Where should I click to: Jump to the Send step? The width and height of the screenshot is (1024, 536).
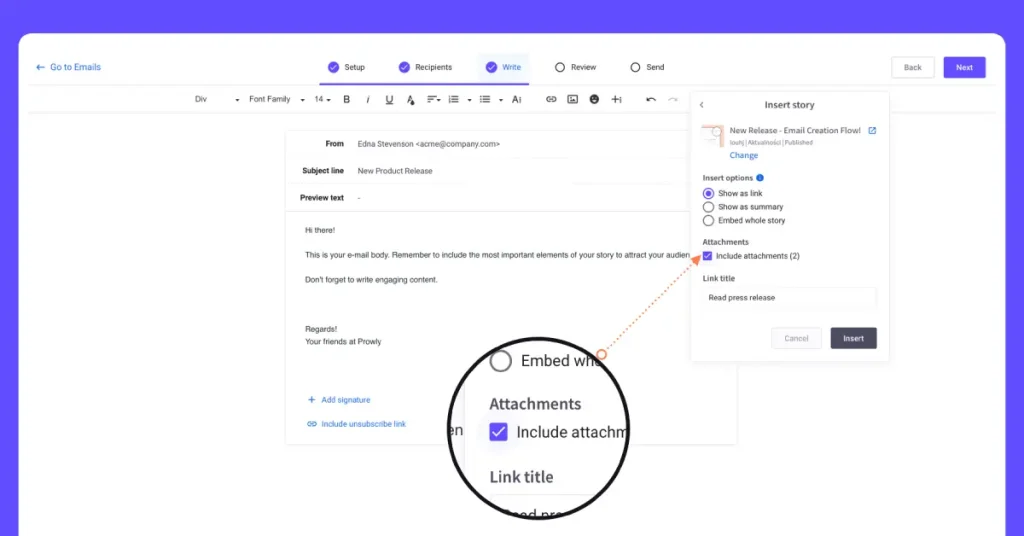(x=647, y=67)
